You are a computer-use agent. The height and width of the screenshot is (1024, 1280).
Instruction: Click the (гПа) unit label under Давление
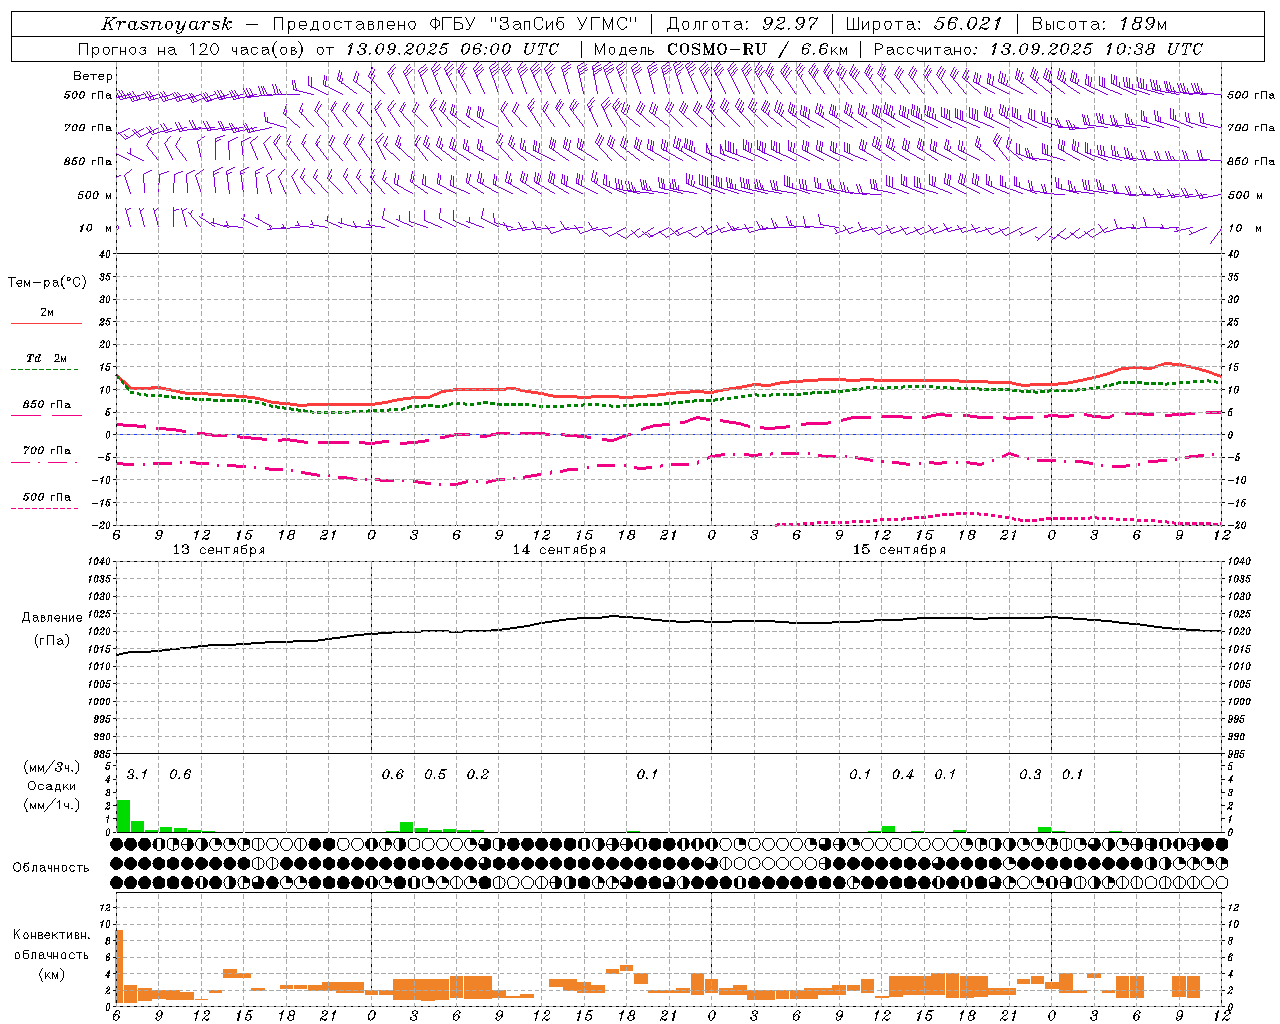point(52,641)
